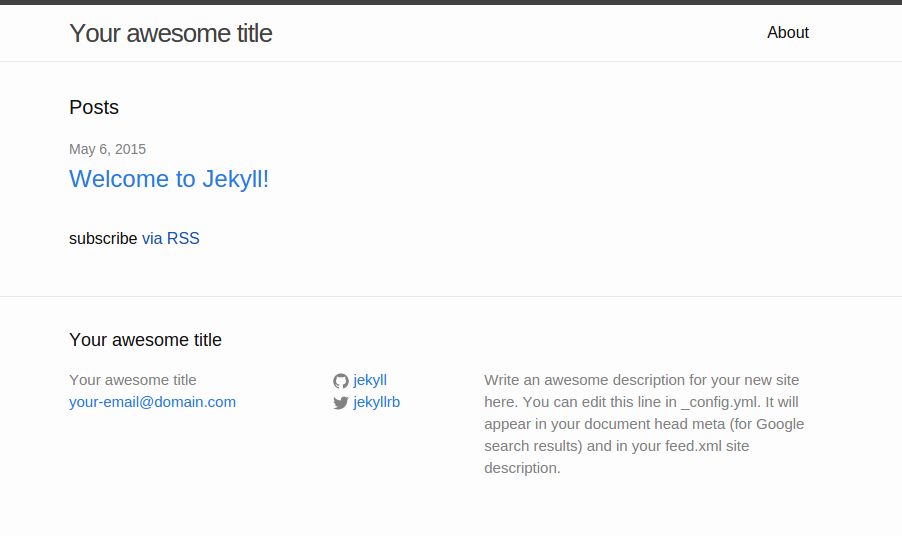Click the word Google in footer description
Screen dimensions: 902x536
(x=780, y=424)
